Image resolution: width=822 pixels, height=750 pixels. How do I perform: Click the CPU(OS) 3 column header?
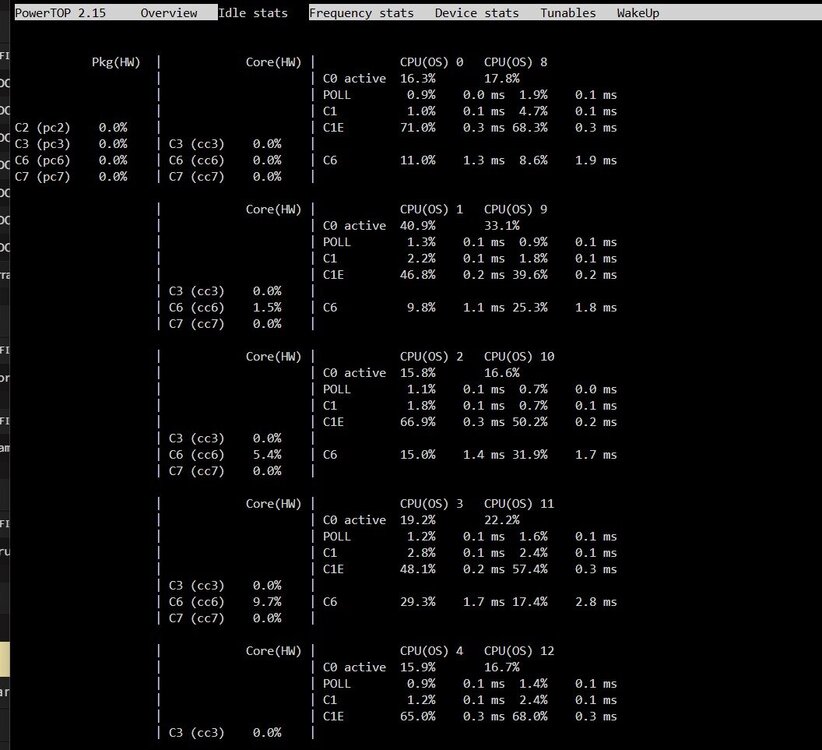(431, 504)
